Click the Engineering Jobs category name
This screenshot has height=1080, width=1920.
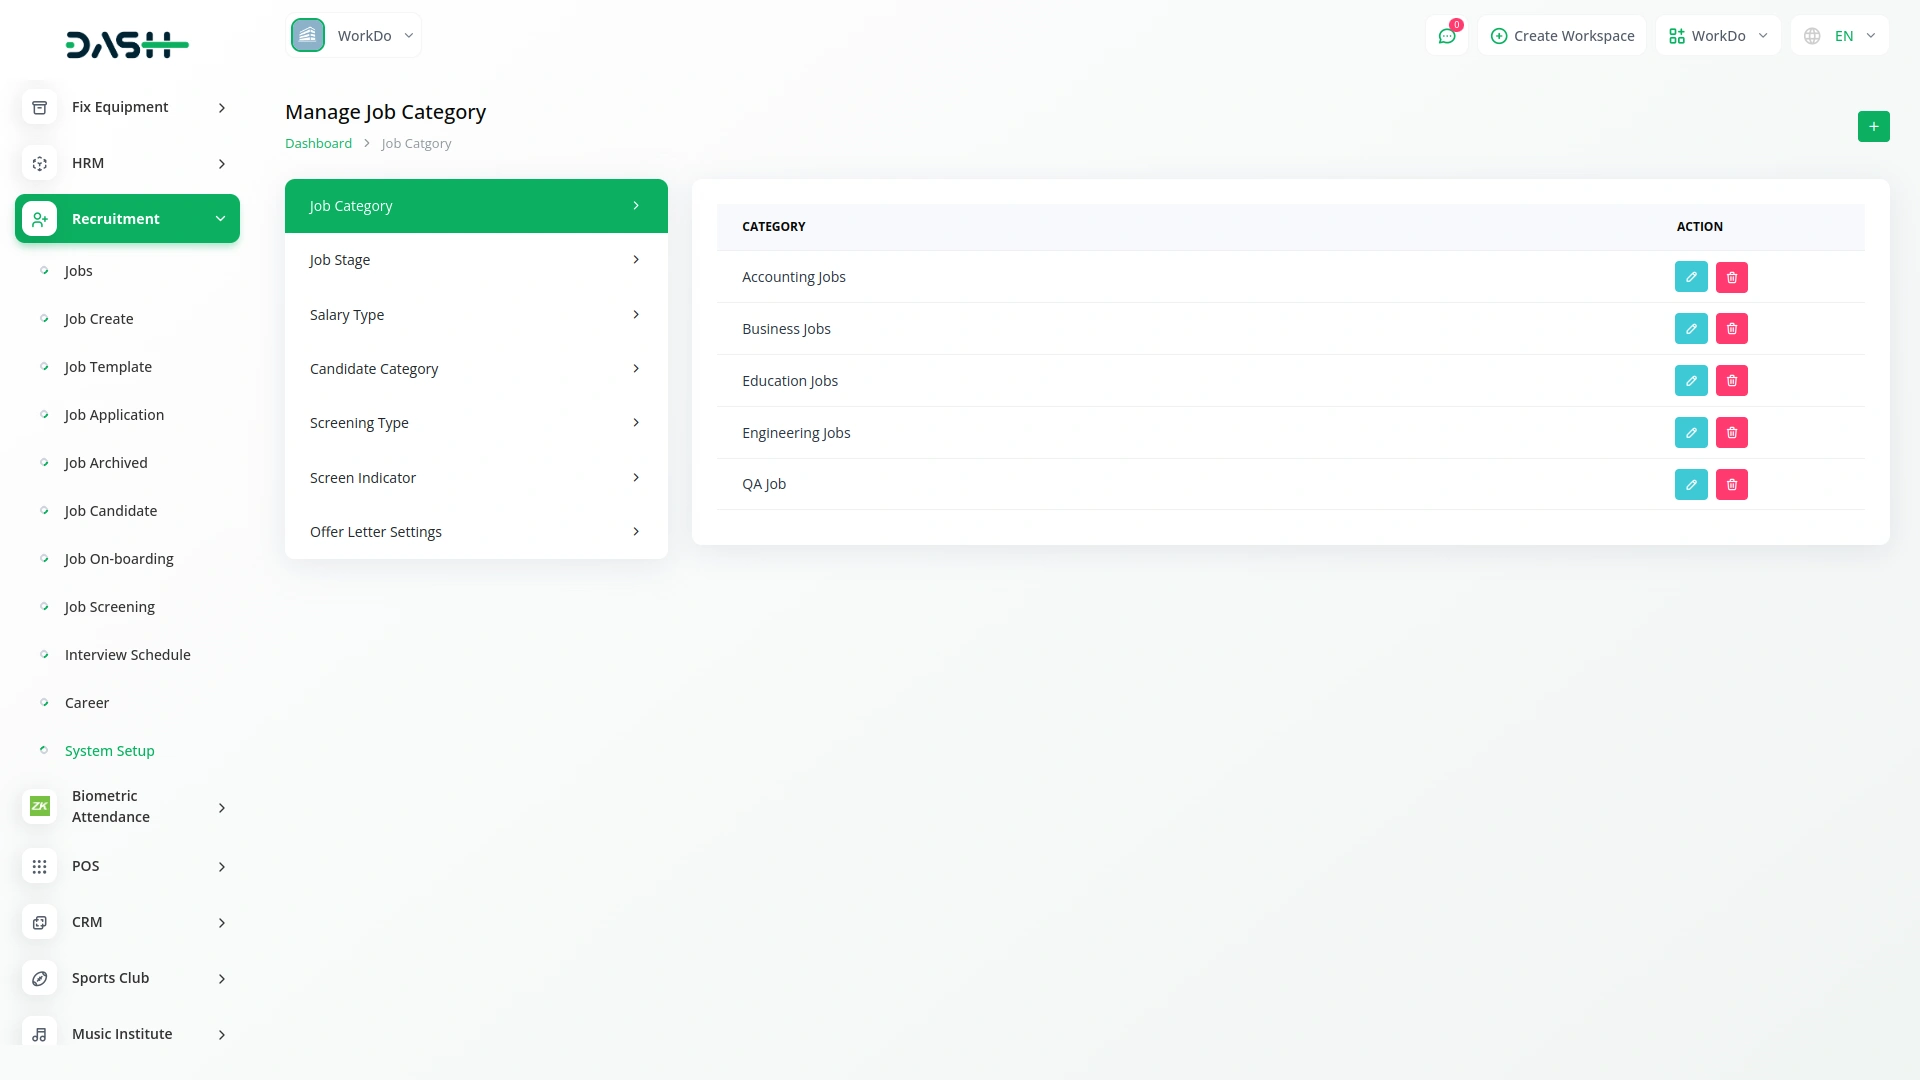[x=796, y=433]
